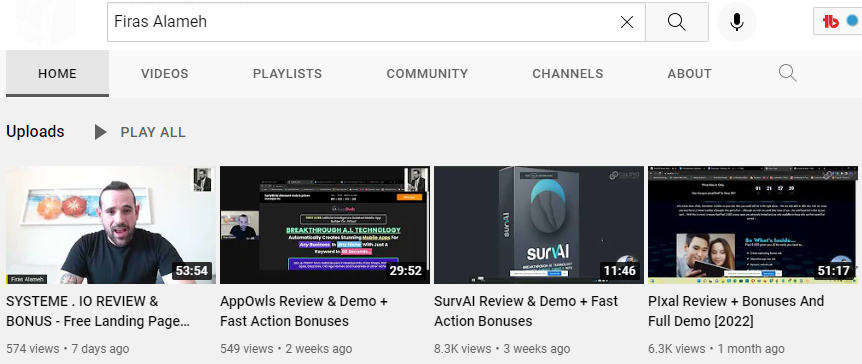Click the 11:46 duration badge
The width and height of the screenshot is (862, 364).
coord(620,271)
